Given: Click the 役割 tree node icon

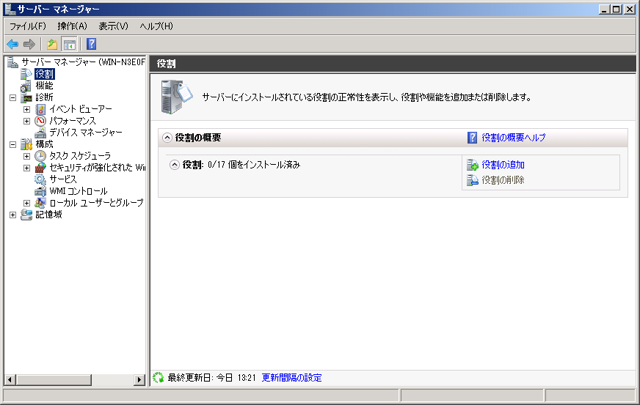Looking at the screenshot, I should coord(26,74).
